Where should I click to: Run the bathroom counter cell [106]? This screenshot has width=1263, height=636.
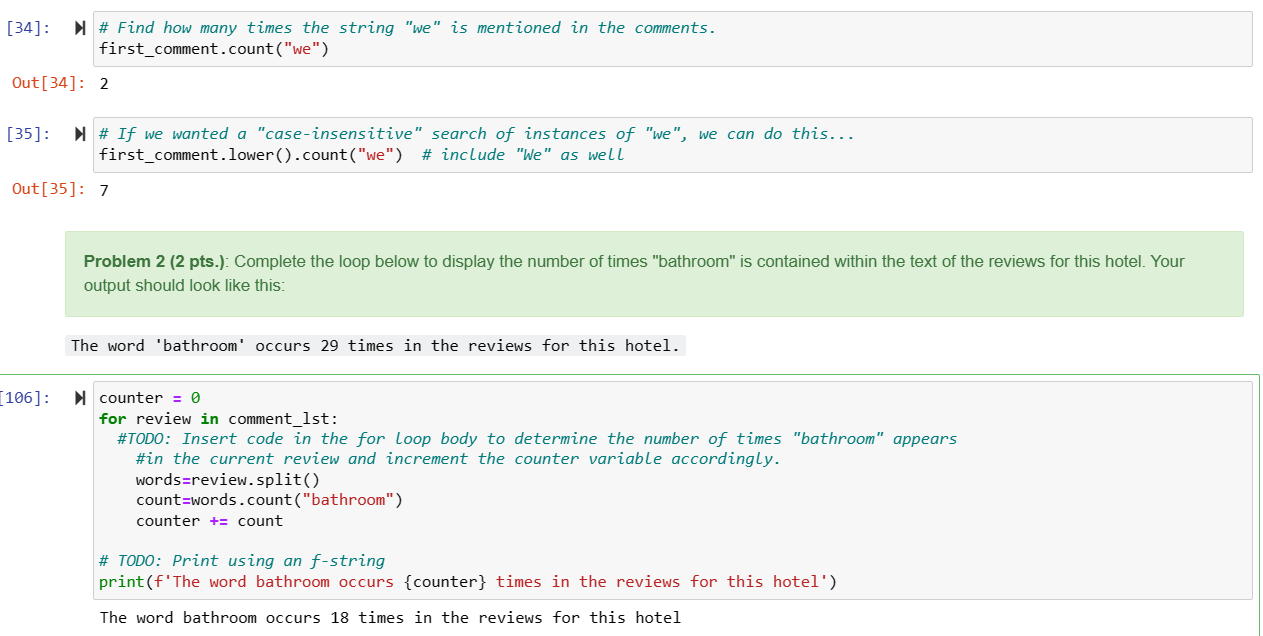[79, 397]
